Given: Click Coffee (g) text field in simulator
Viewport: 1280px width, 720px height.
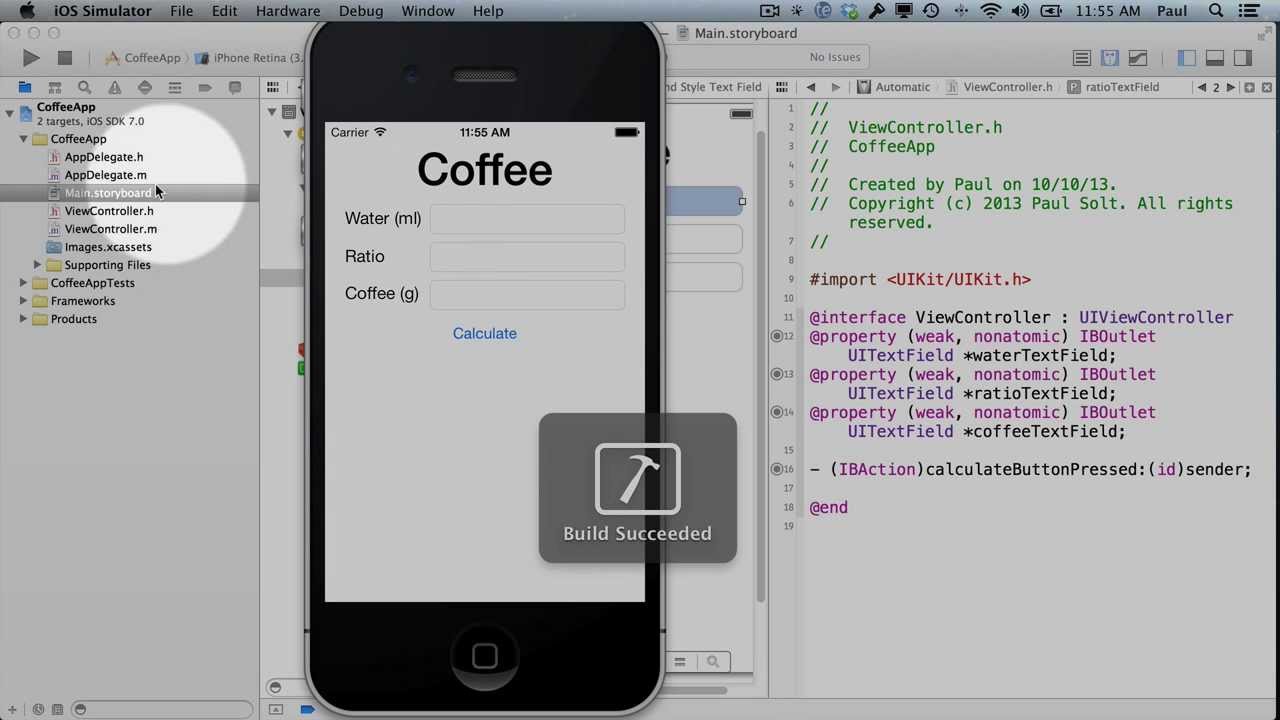Looking at the screenshot, I should click(527, 294).
